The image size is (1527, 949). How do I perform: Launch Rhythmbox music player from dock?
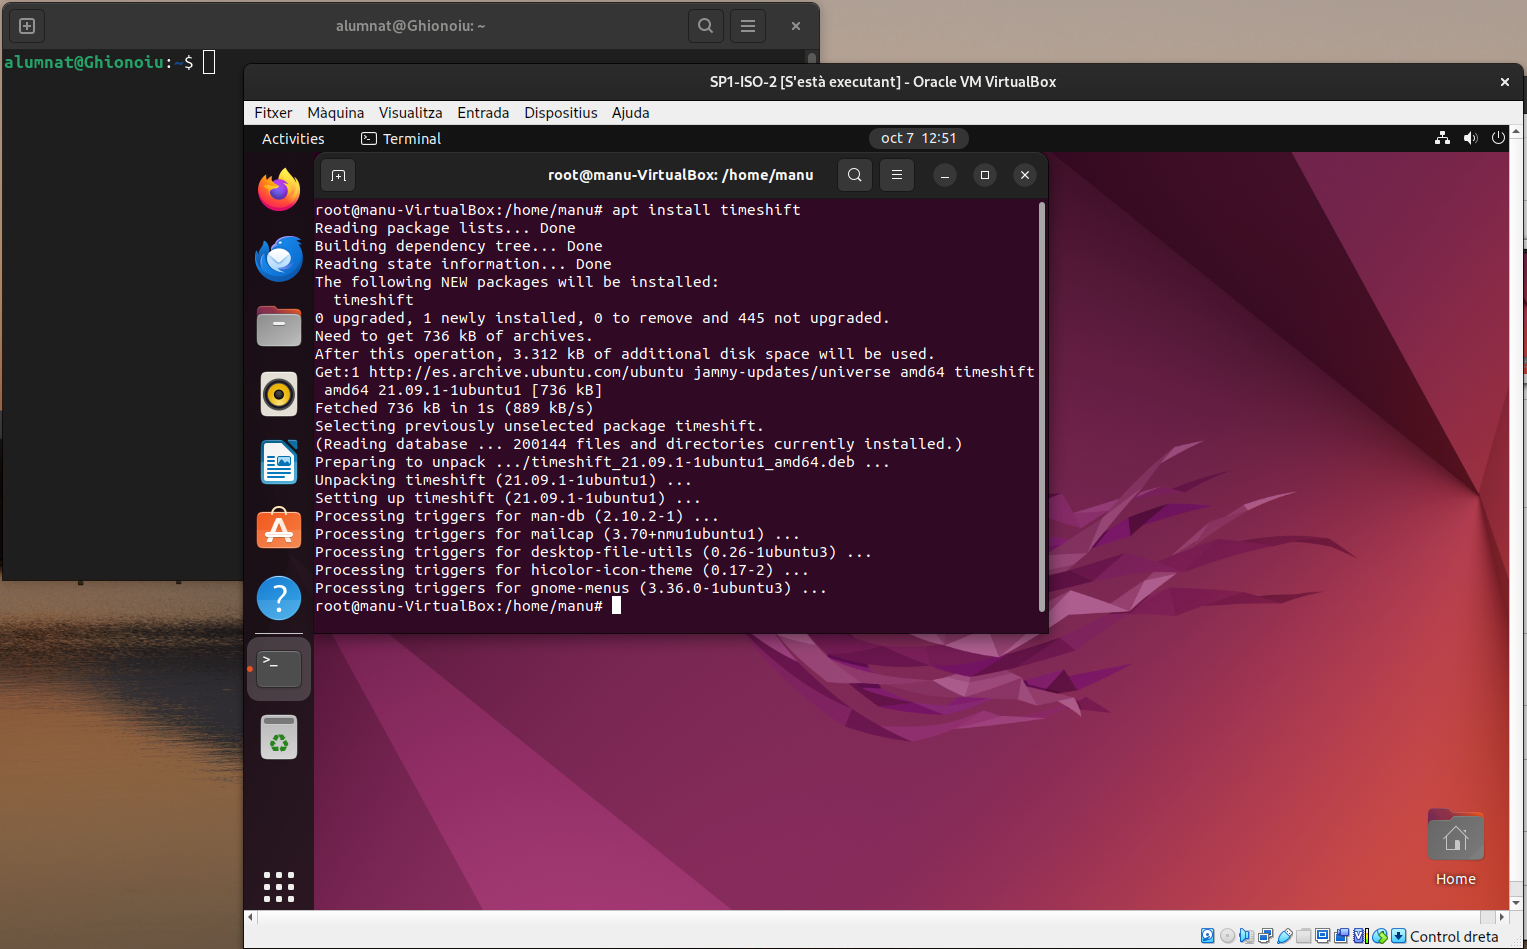279,394
